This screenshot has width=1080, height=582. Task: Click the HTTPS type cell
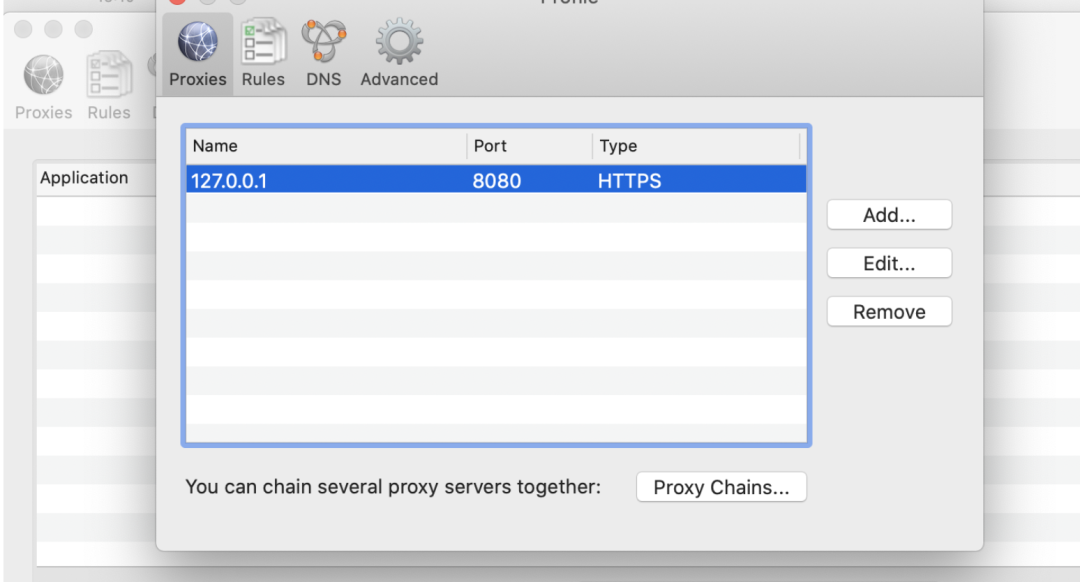(x=630, y=182)
